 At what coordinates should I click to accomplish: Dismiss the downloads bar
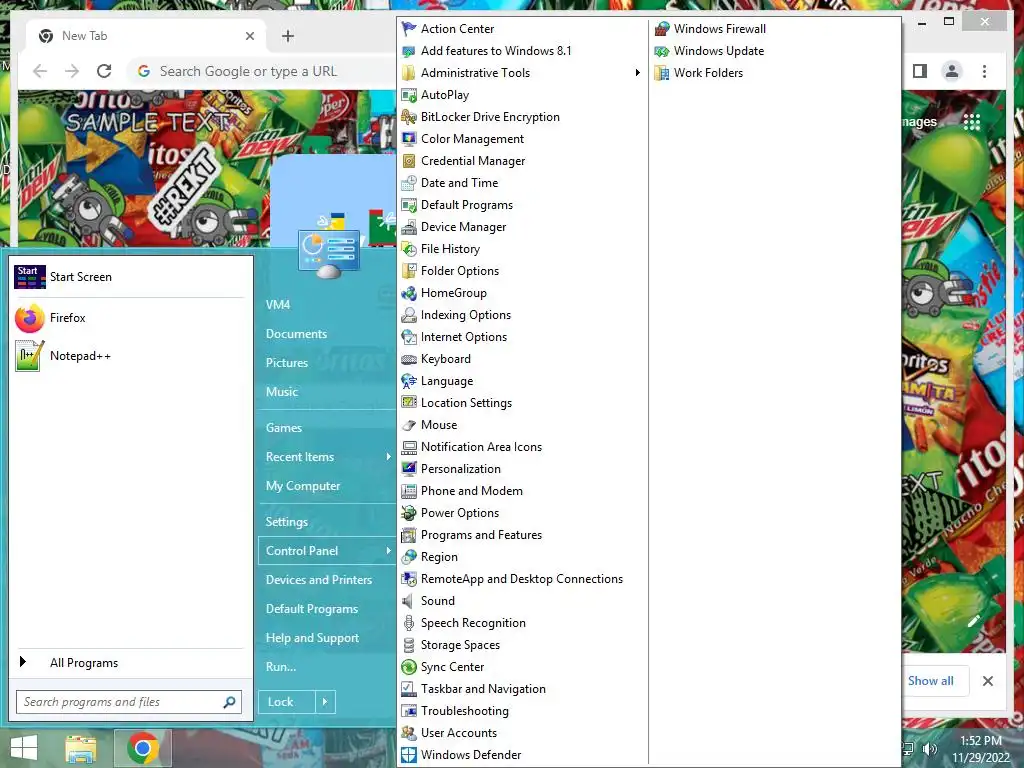pyautogui.click(x=988, y=681)
